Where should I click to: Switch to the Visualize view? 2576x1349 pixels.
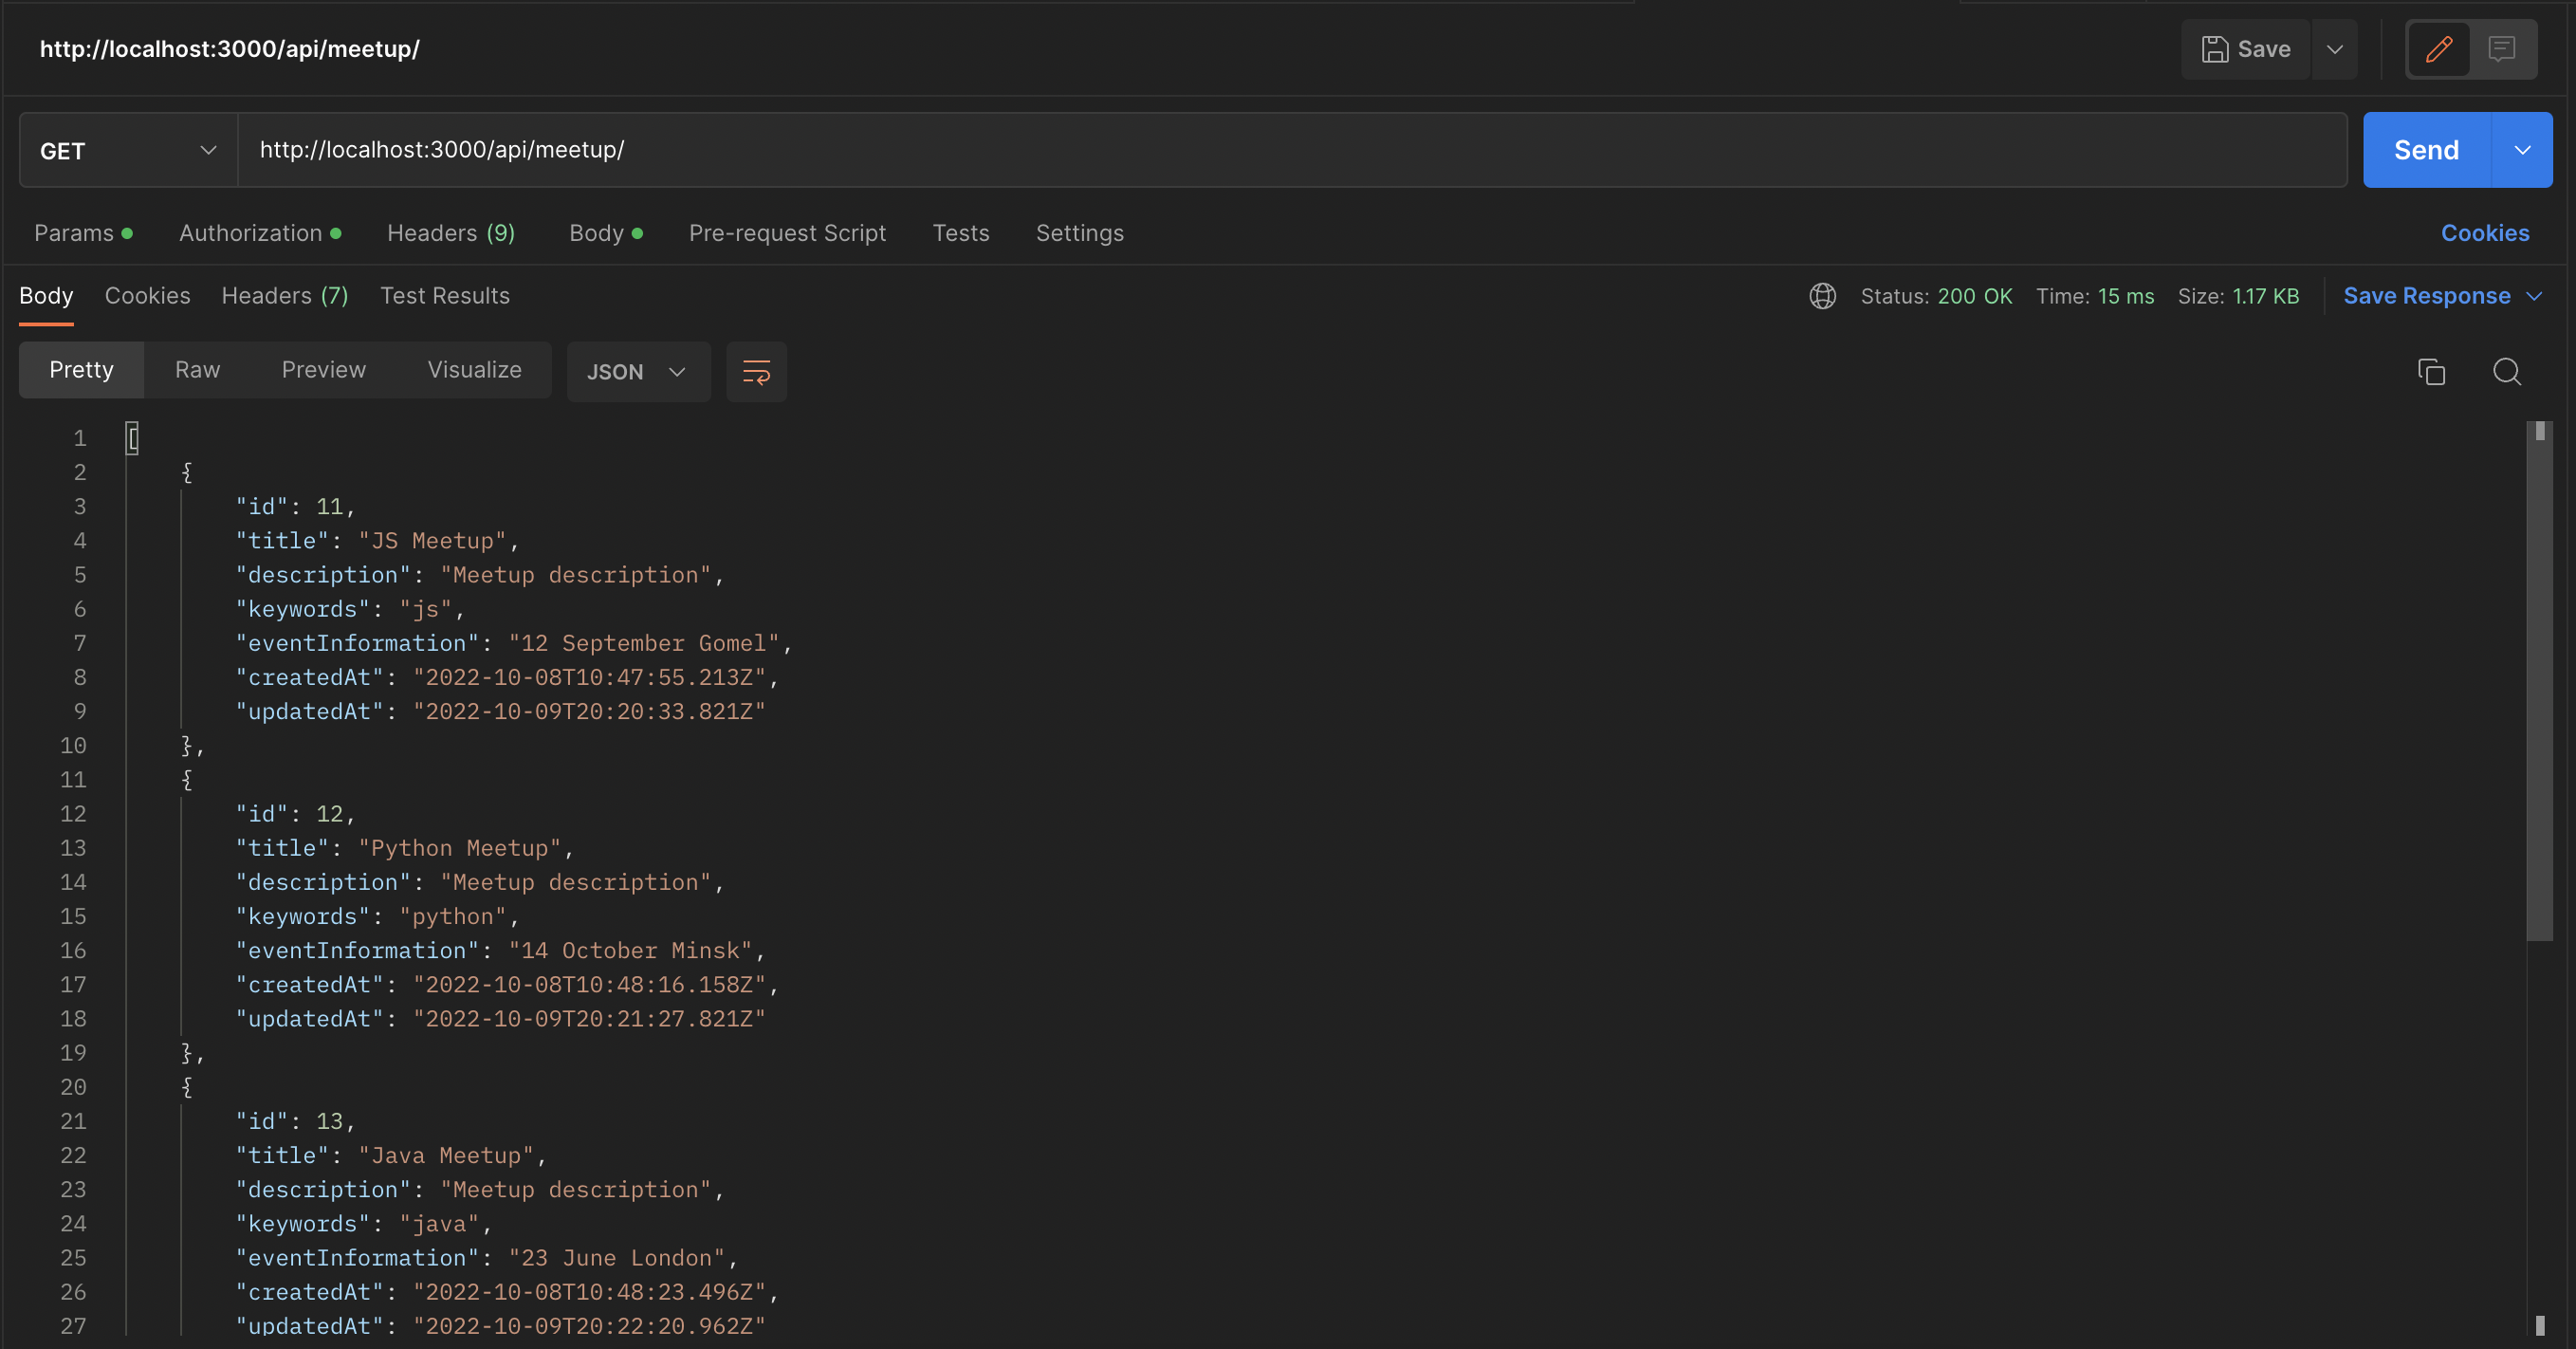pos(474,369)
